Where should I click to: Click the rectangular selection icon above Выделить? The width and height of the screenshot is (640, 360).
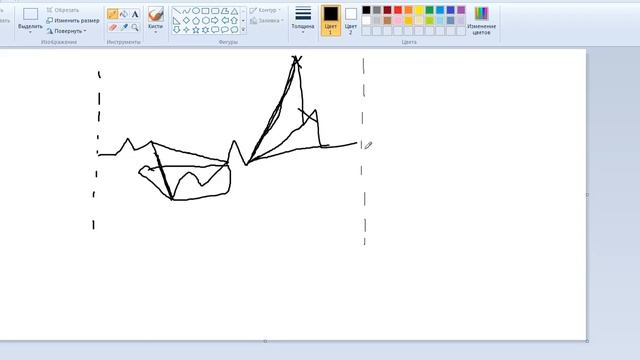click(31, 14)
